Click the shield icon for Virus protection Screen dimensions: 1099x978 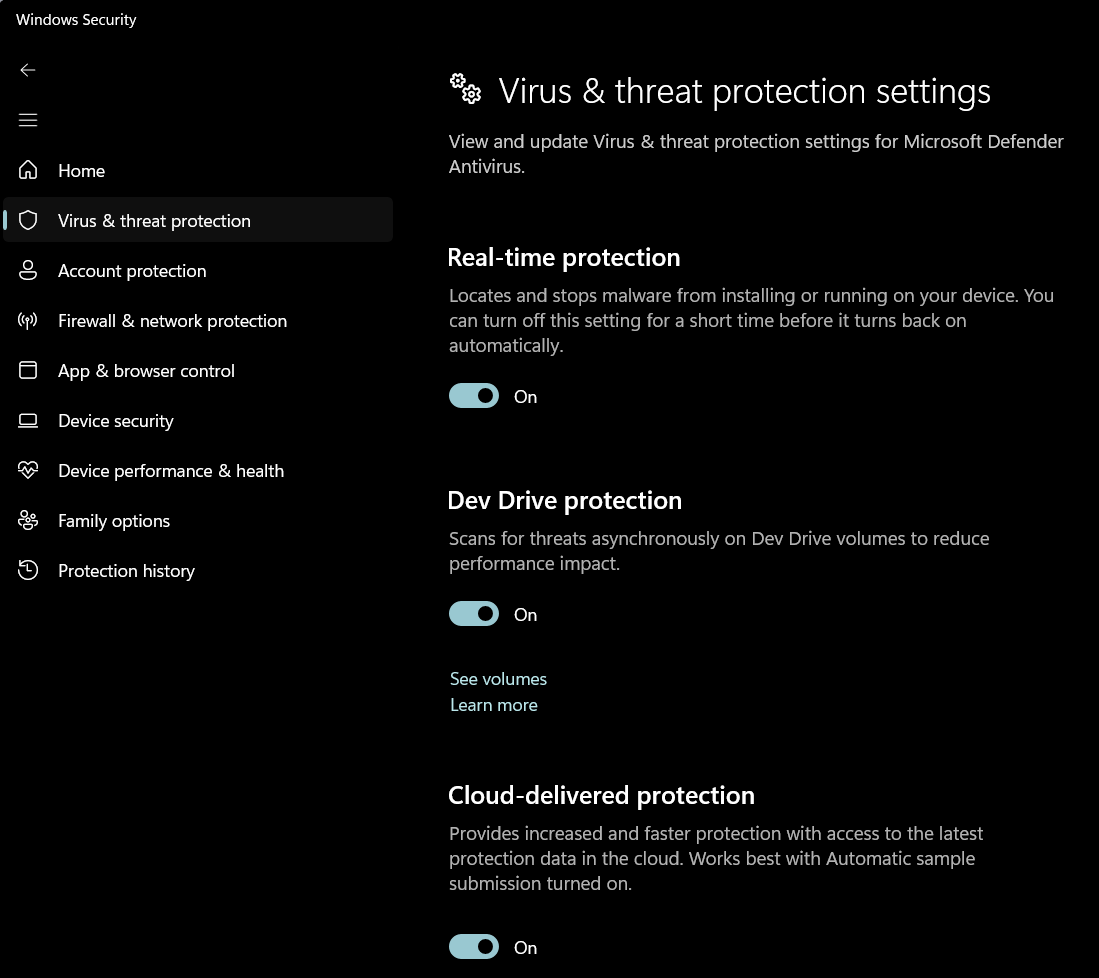tap(28, 220)
